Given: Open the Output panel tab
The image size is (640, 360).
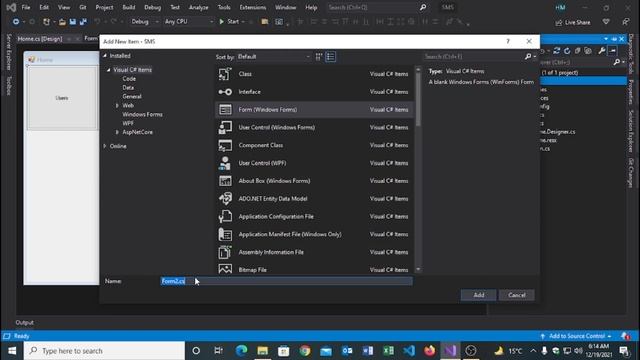Looking at the screenshot, I should point(24,322).
